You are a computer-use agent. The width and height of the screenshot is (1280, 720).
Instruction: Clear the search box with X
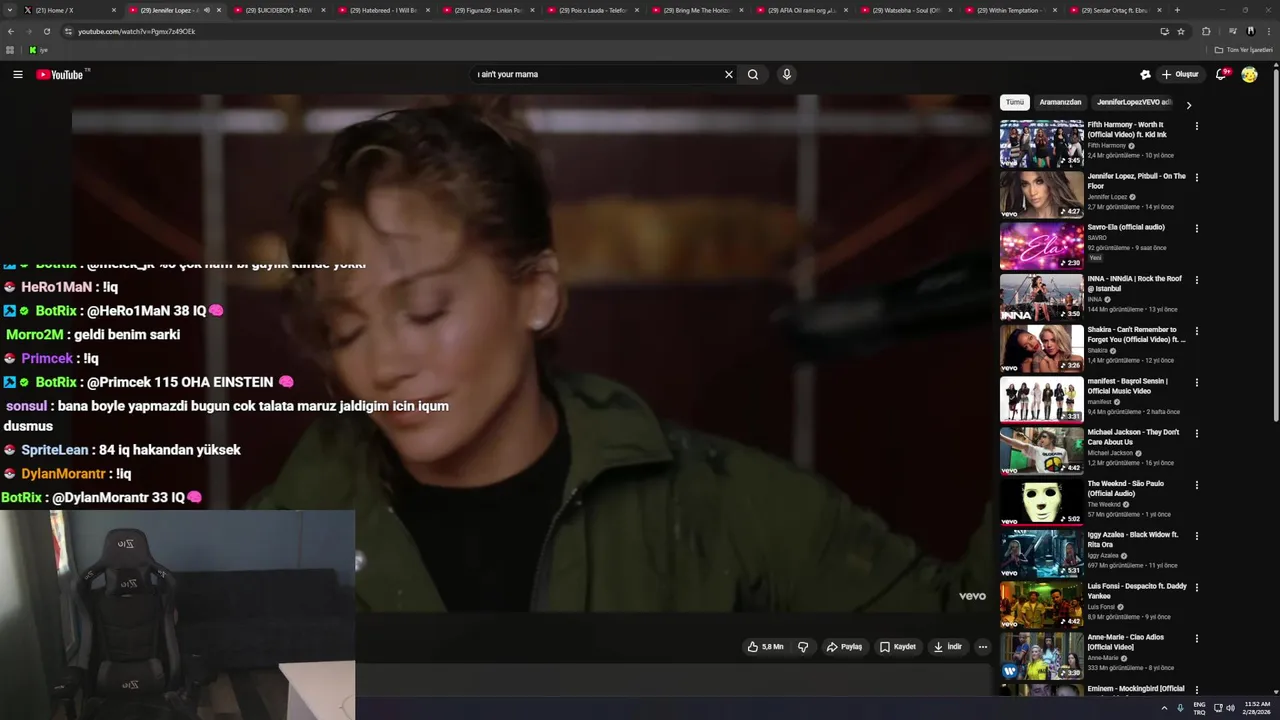[729, 74]
